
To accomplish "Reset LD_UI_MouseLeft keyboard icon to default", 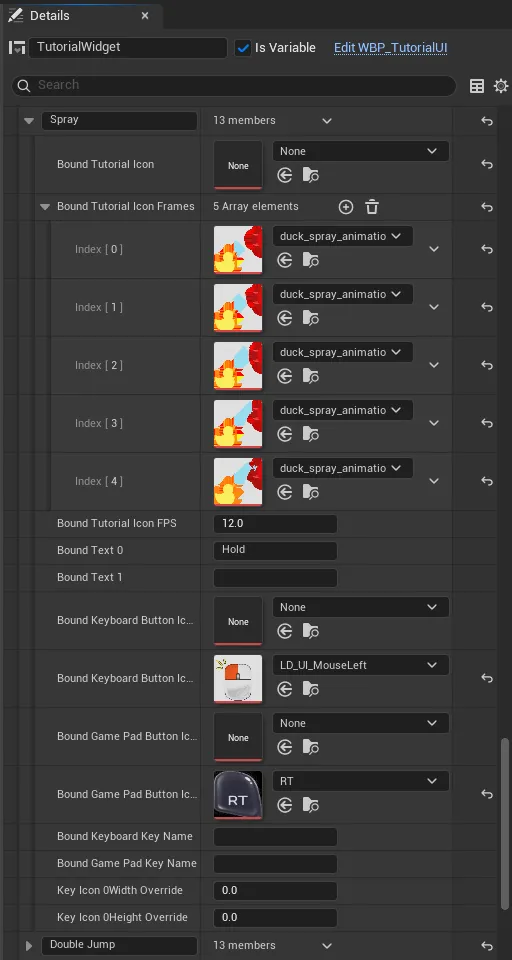I will (x=487, y=678).
